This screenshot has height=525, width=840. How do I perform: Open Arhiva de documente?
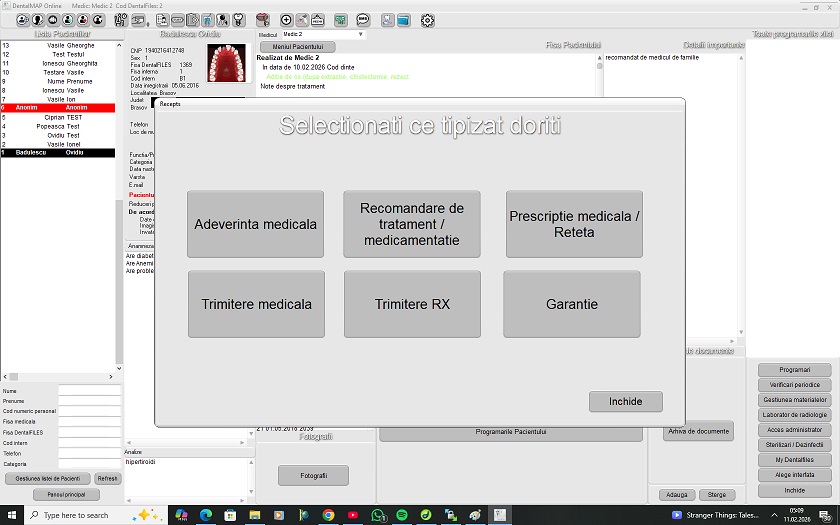(699, 431)
